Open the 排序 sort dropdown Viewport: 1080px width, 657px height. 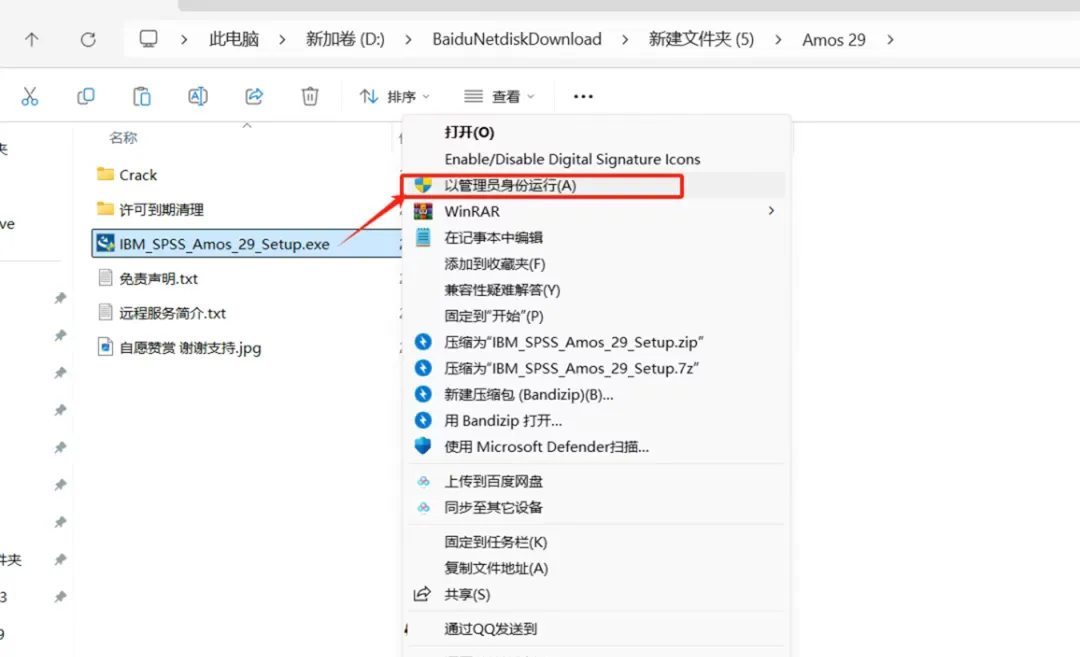pos(395,96)
